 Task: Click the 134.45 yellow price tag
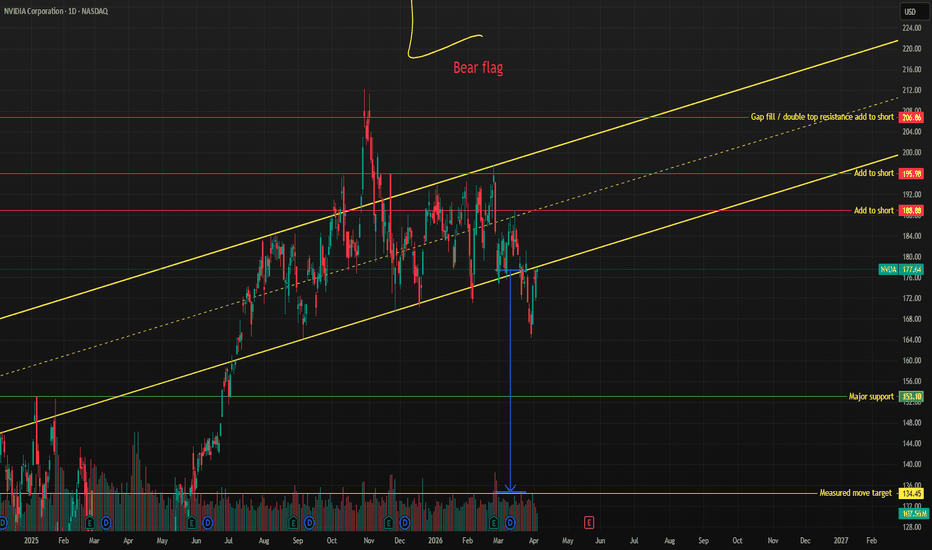[x=911, y=494]
